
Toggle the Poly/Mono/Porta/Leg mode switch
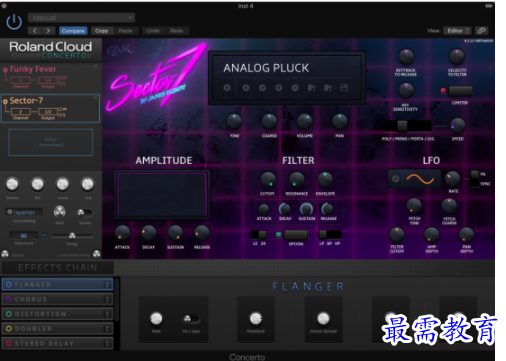408,126
